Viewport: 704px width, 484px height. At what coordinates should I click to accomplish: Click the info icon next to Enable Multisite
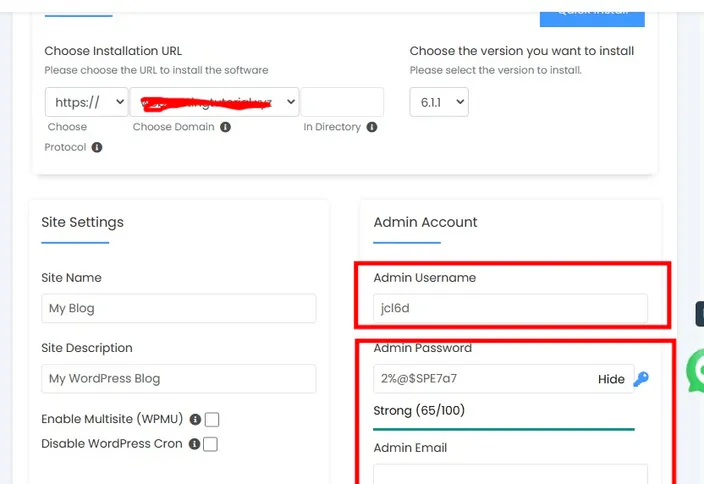coord(195,419)
